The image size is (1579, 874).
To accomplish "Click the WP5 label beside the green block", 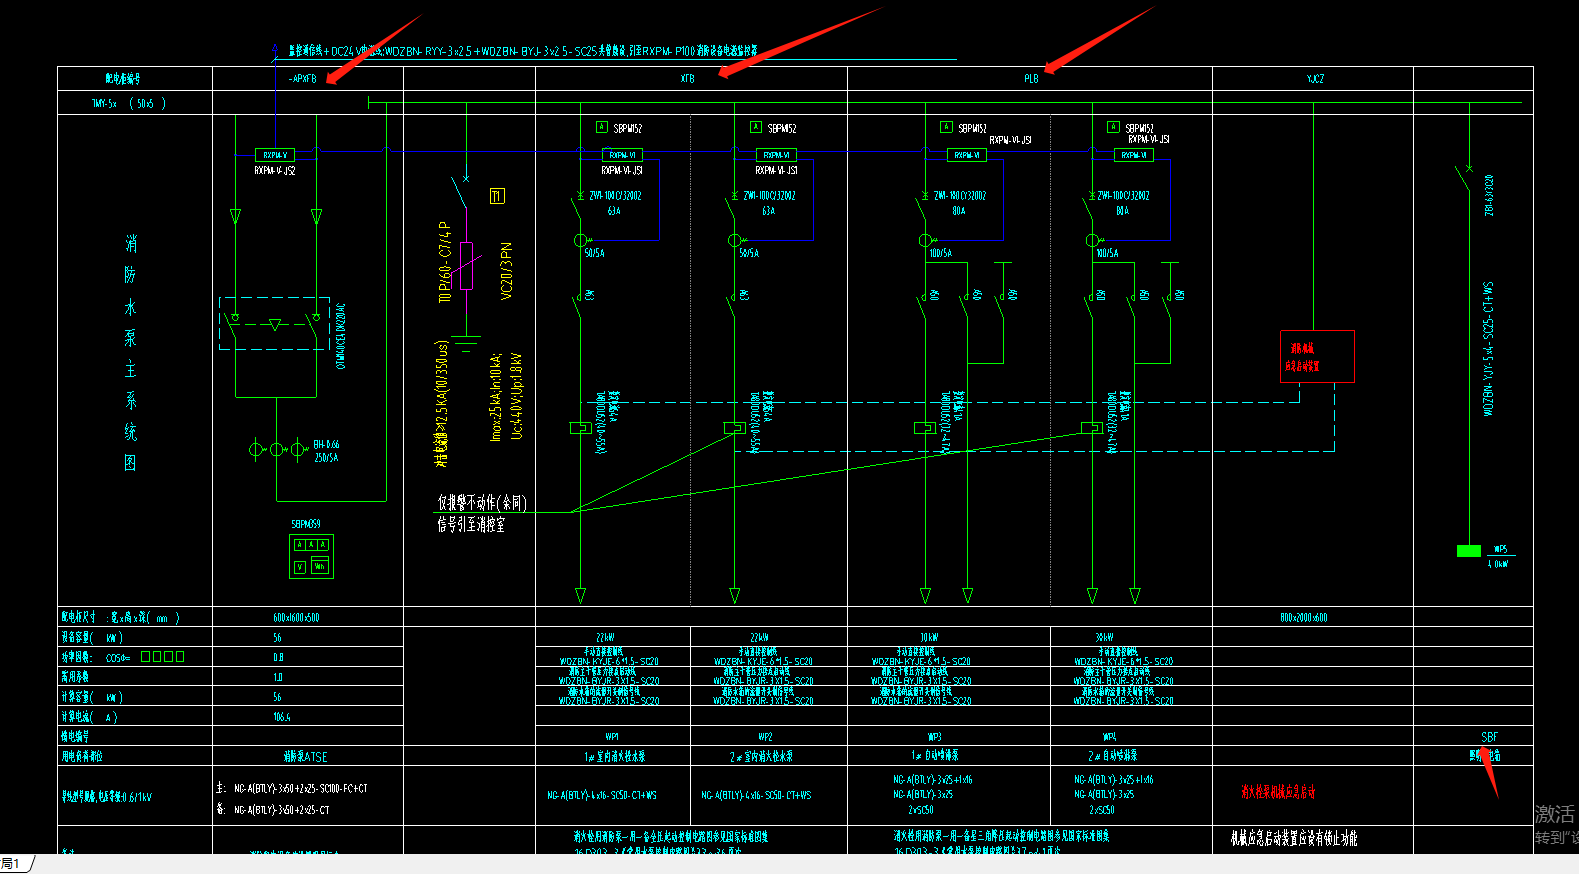I will click(x=1500, y=549).
